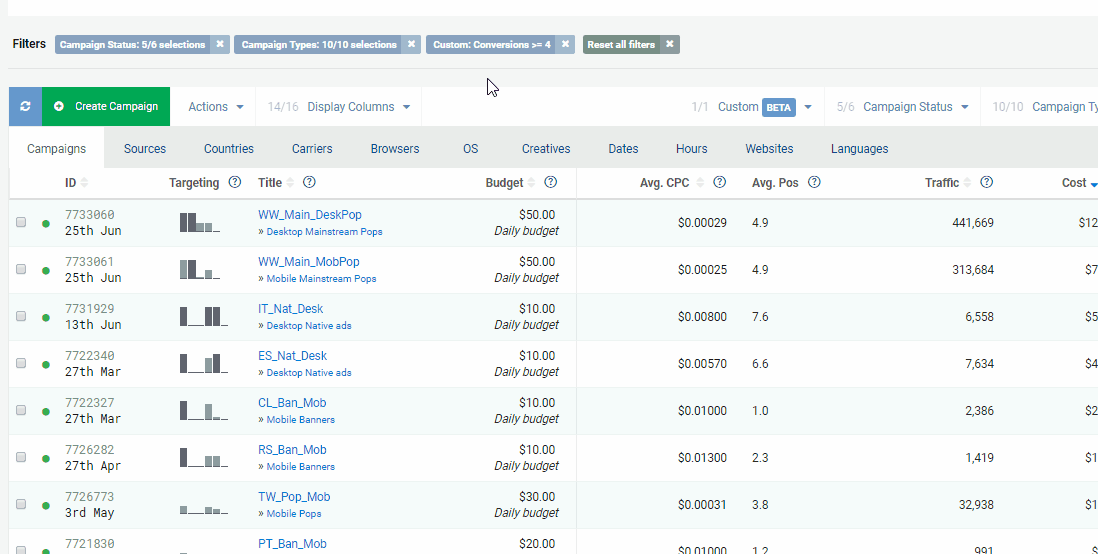Image resolution: width=1098 pixels, height=554 pixels.
Task: Select checkbox for campaign 7726773
Action: coord(21,504)
